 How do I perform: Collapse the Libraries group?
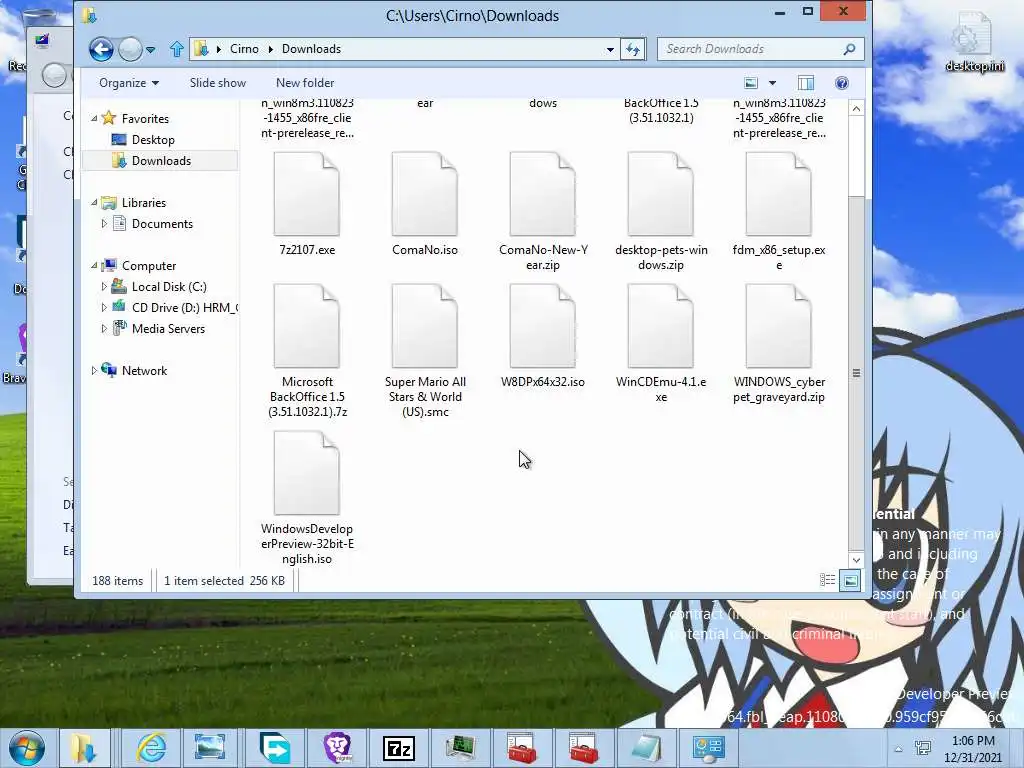pyautogui.click(x=94, y=202)
